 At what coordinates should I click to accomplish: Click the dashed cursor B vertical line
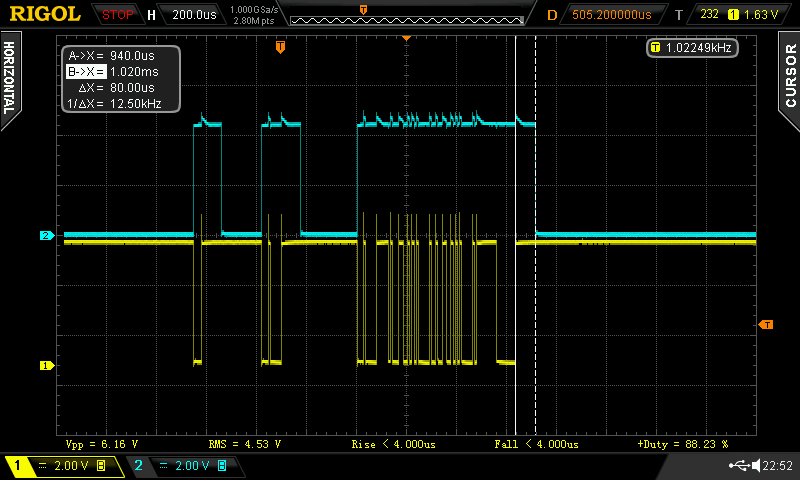pyautogui.click(x=535, y=235)
